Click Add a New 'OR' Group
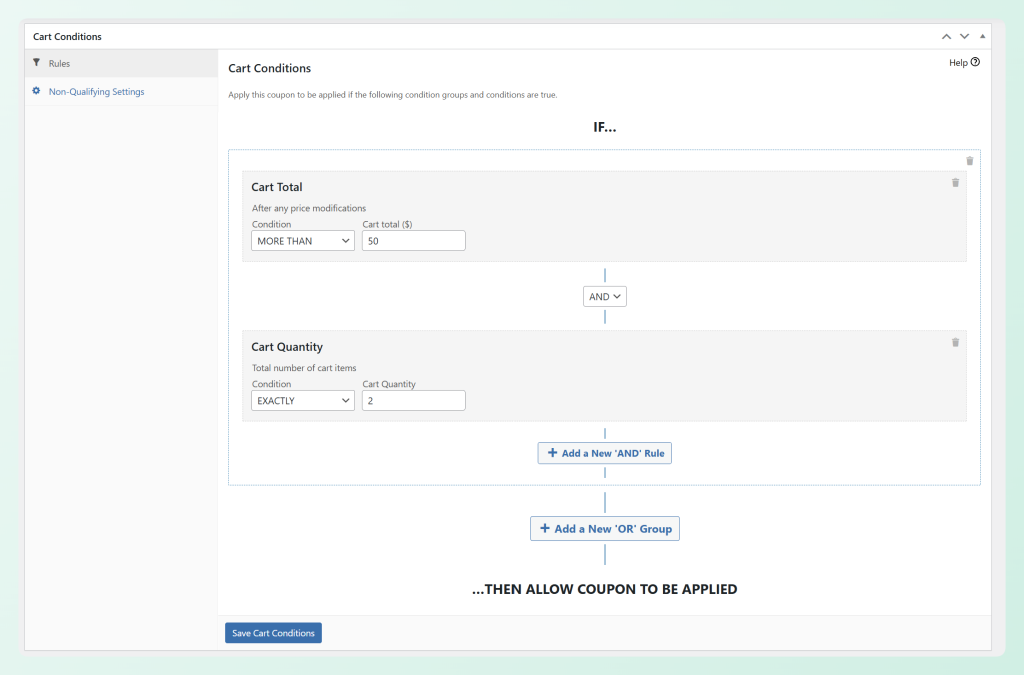This screenshot has height=675, width=1024. [x=604, y=528]
